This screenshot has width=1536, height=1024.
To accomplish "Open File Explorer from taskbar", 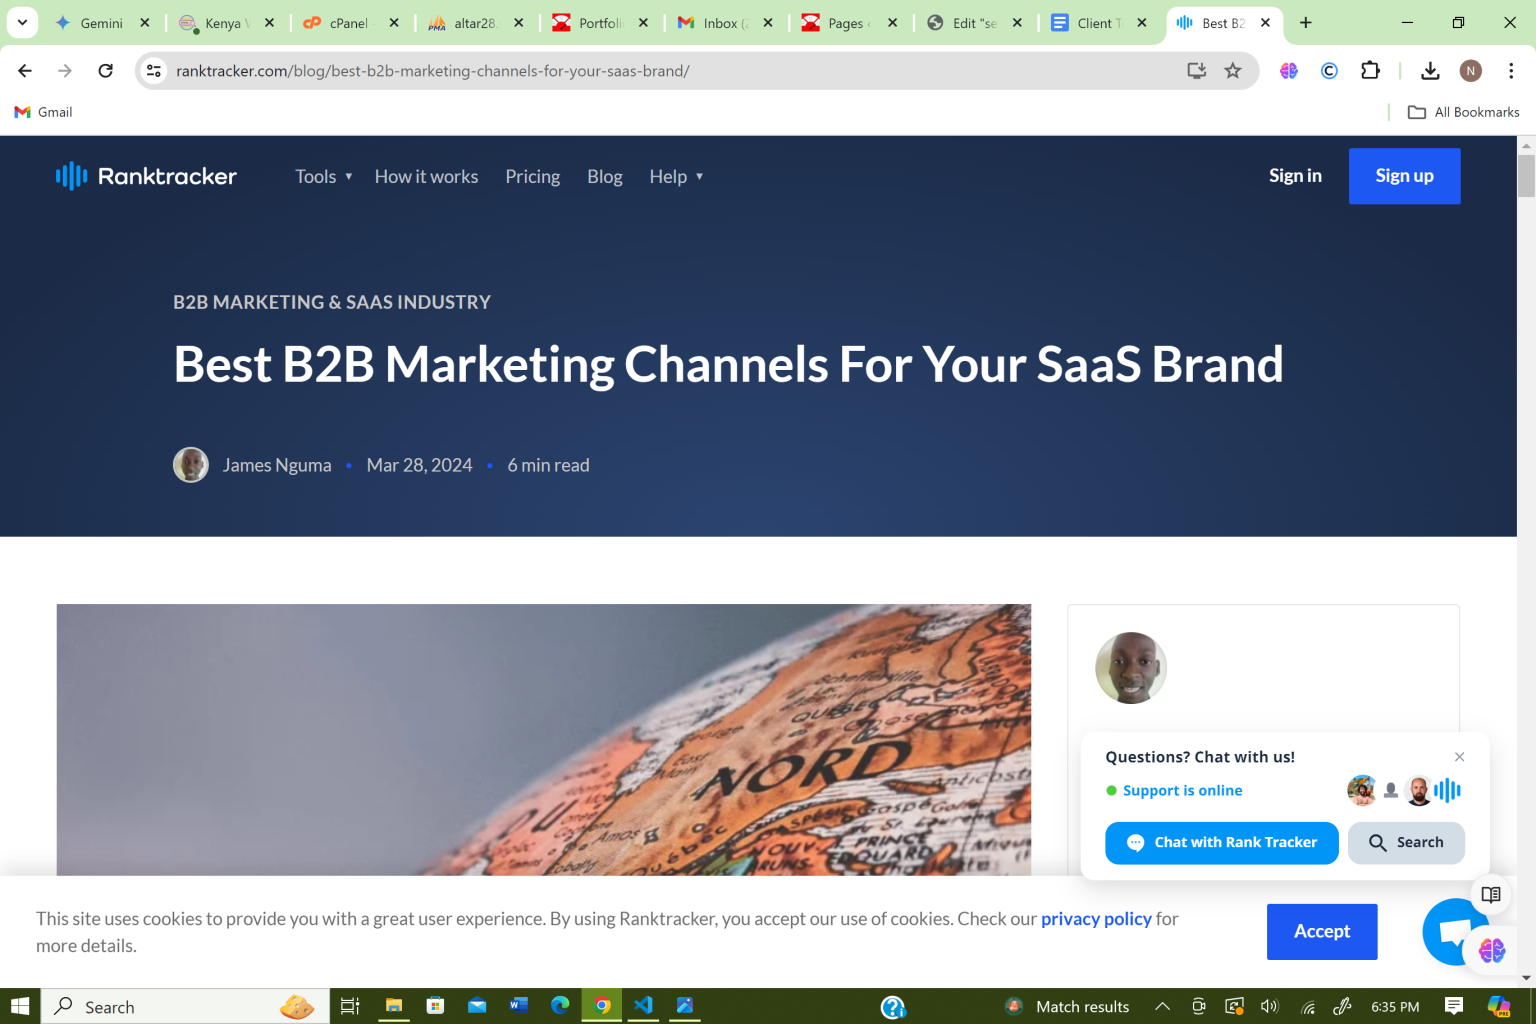I will [394, 1006].
